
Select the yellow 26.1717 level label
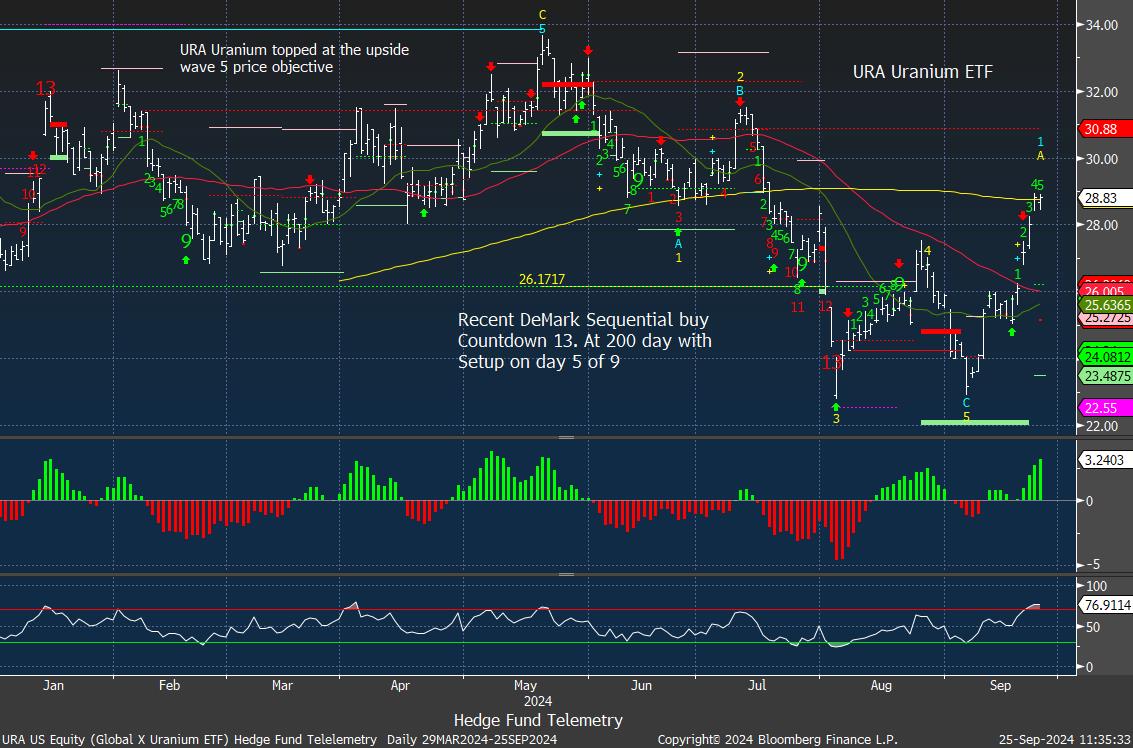tap(542, 279)
